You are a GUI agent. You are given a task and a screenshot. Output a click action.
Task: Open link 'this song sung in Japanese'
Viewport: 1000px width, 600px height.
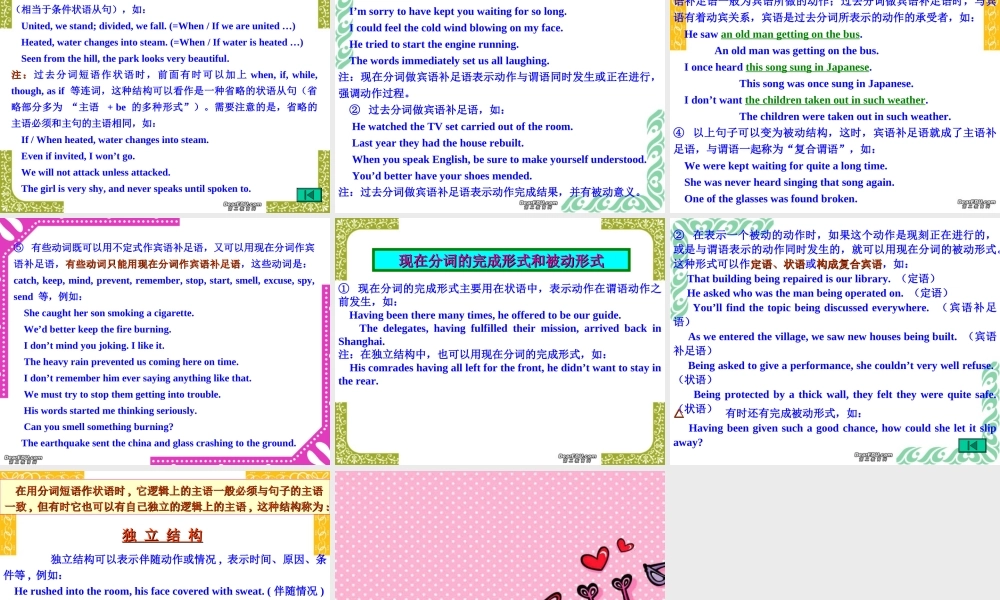(x=807, y=67)
